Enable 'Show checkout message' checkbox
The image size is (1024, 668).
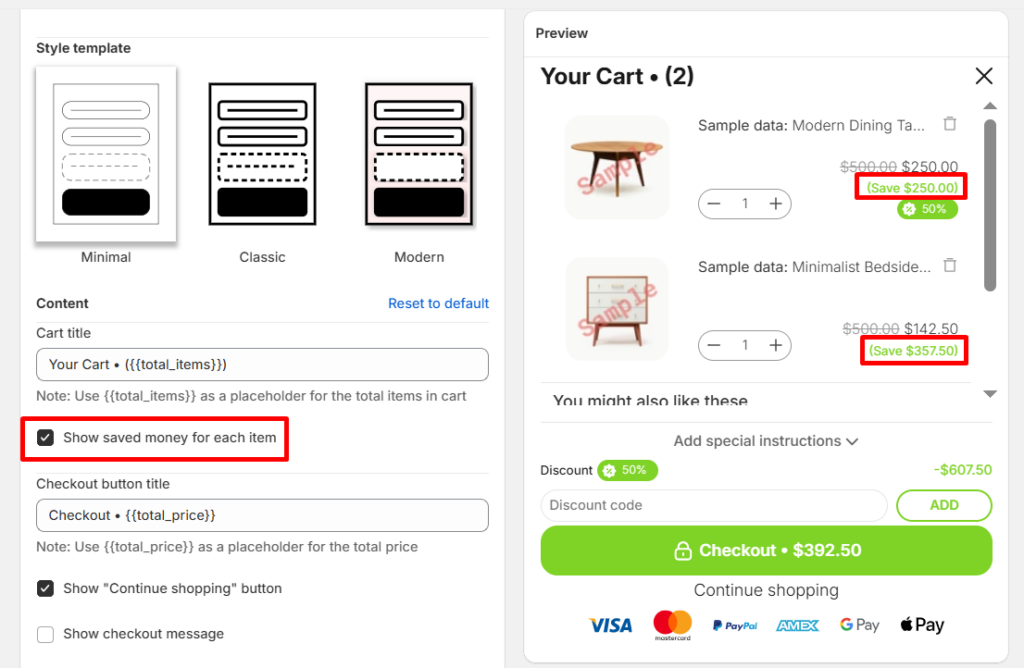pyautogui.click(x=45, y=634)
